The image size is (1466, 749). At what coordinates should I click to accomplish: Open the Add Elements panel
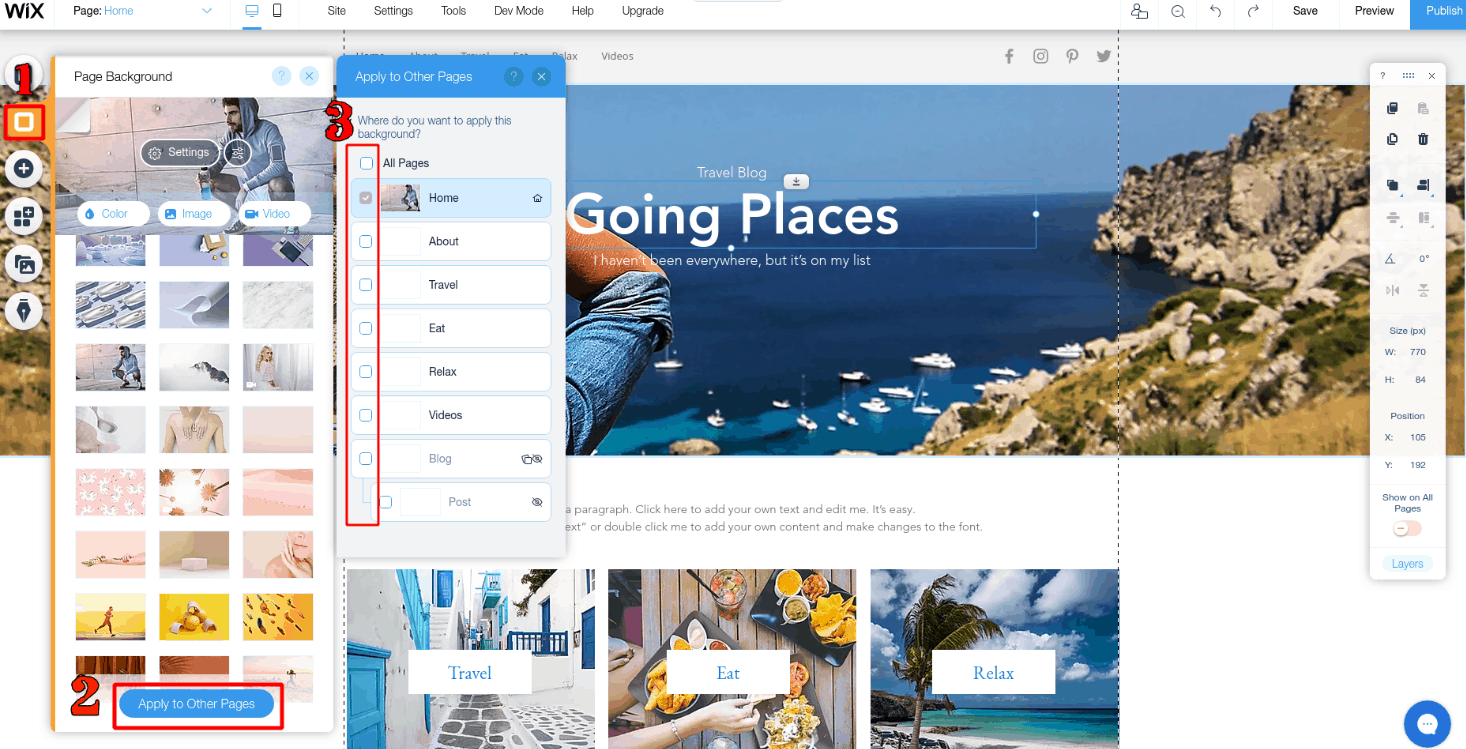pyautogui.click(x=23, y=169)
